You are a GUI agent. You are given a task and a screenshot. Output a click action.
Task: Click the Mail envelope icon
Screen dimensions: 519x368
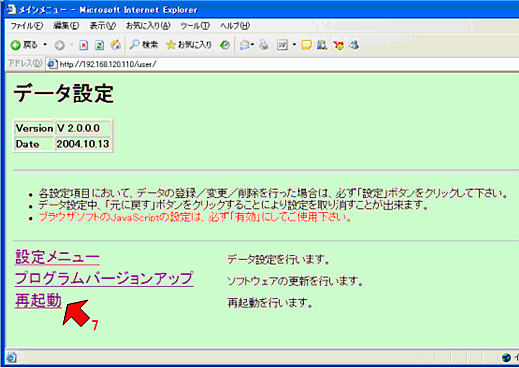(x=245, y=45)
